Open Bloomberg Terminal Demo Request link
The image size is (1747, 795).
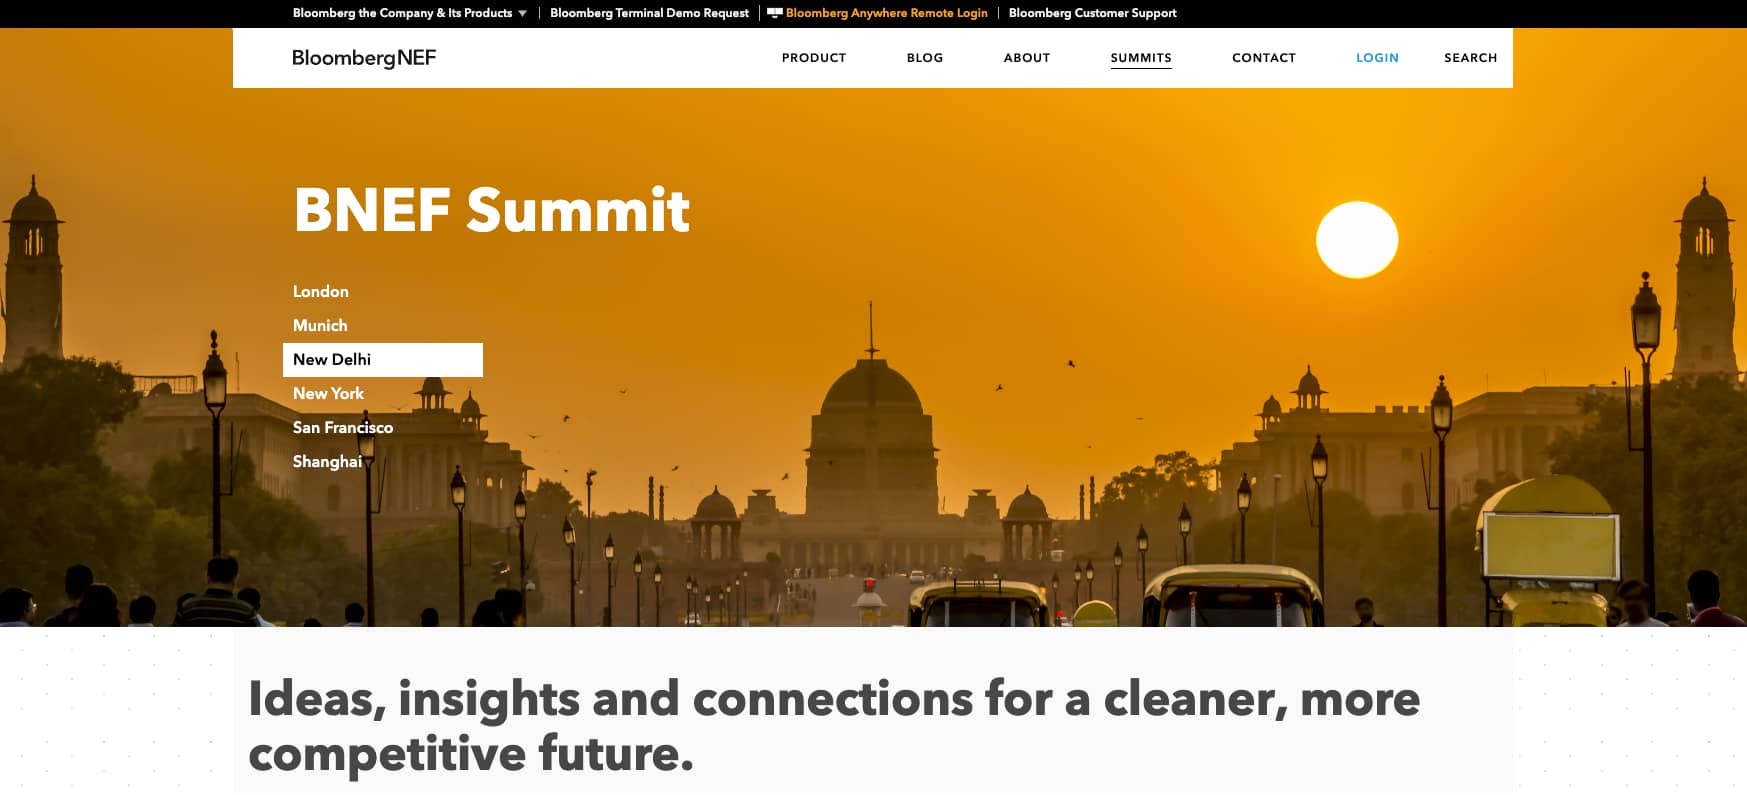649,13
